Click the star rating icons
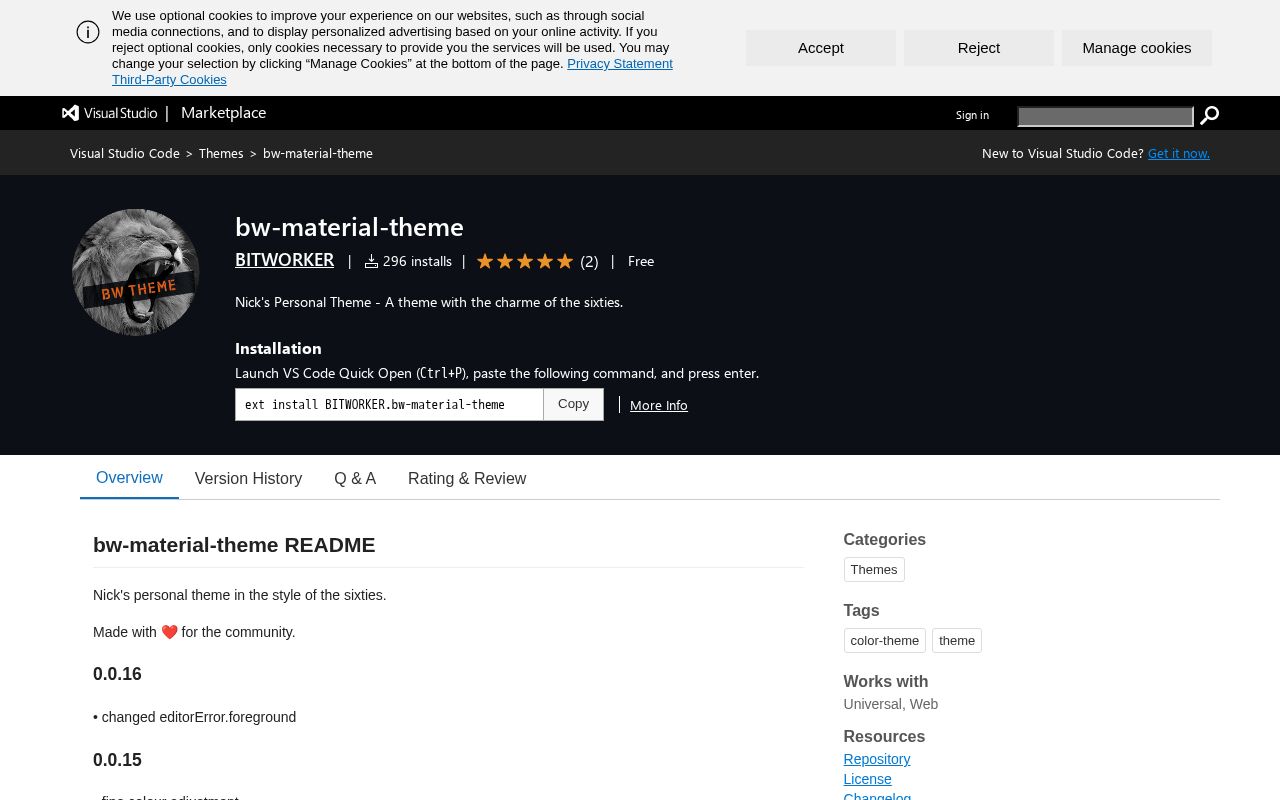 [x=525, y=261]
